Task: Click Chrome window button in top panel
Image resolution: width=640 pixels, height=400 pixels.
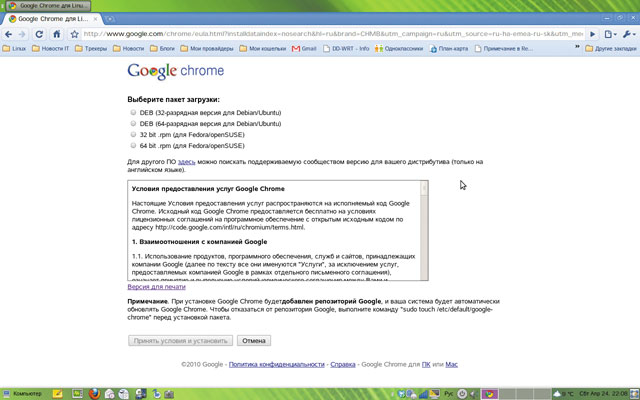Action: (x=48, y=6)
